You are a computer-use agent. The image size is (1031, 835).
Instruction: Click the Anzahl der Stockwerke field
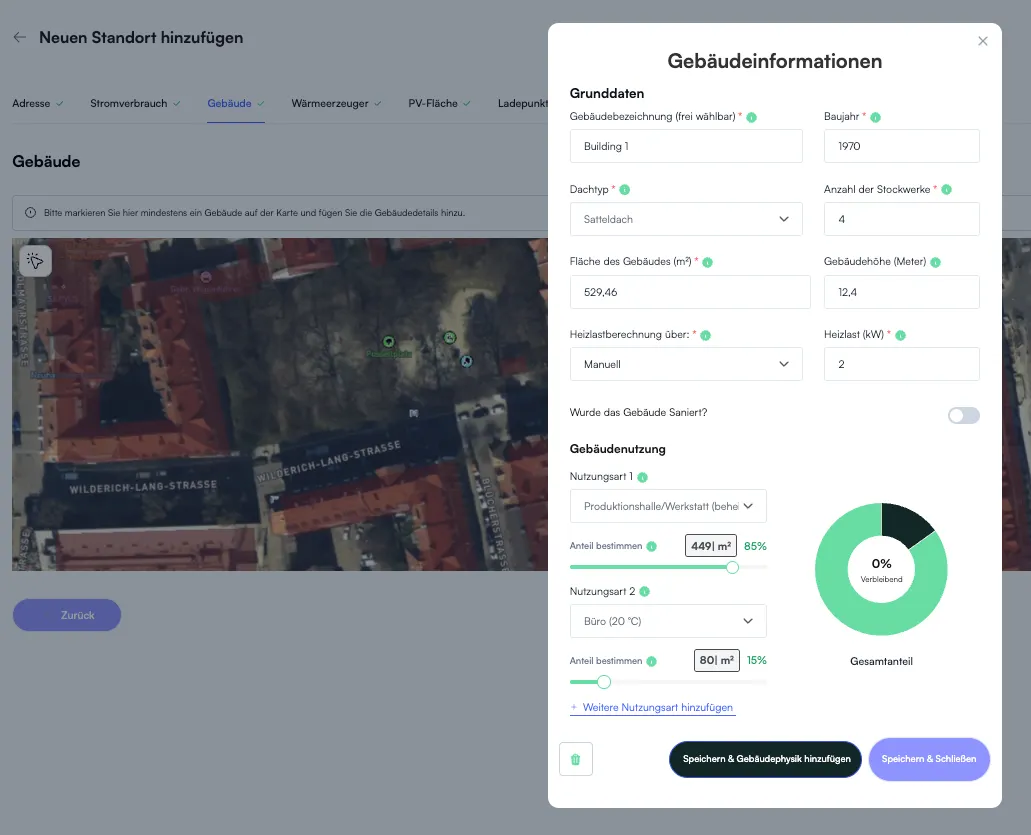[901, 219]
